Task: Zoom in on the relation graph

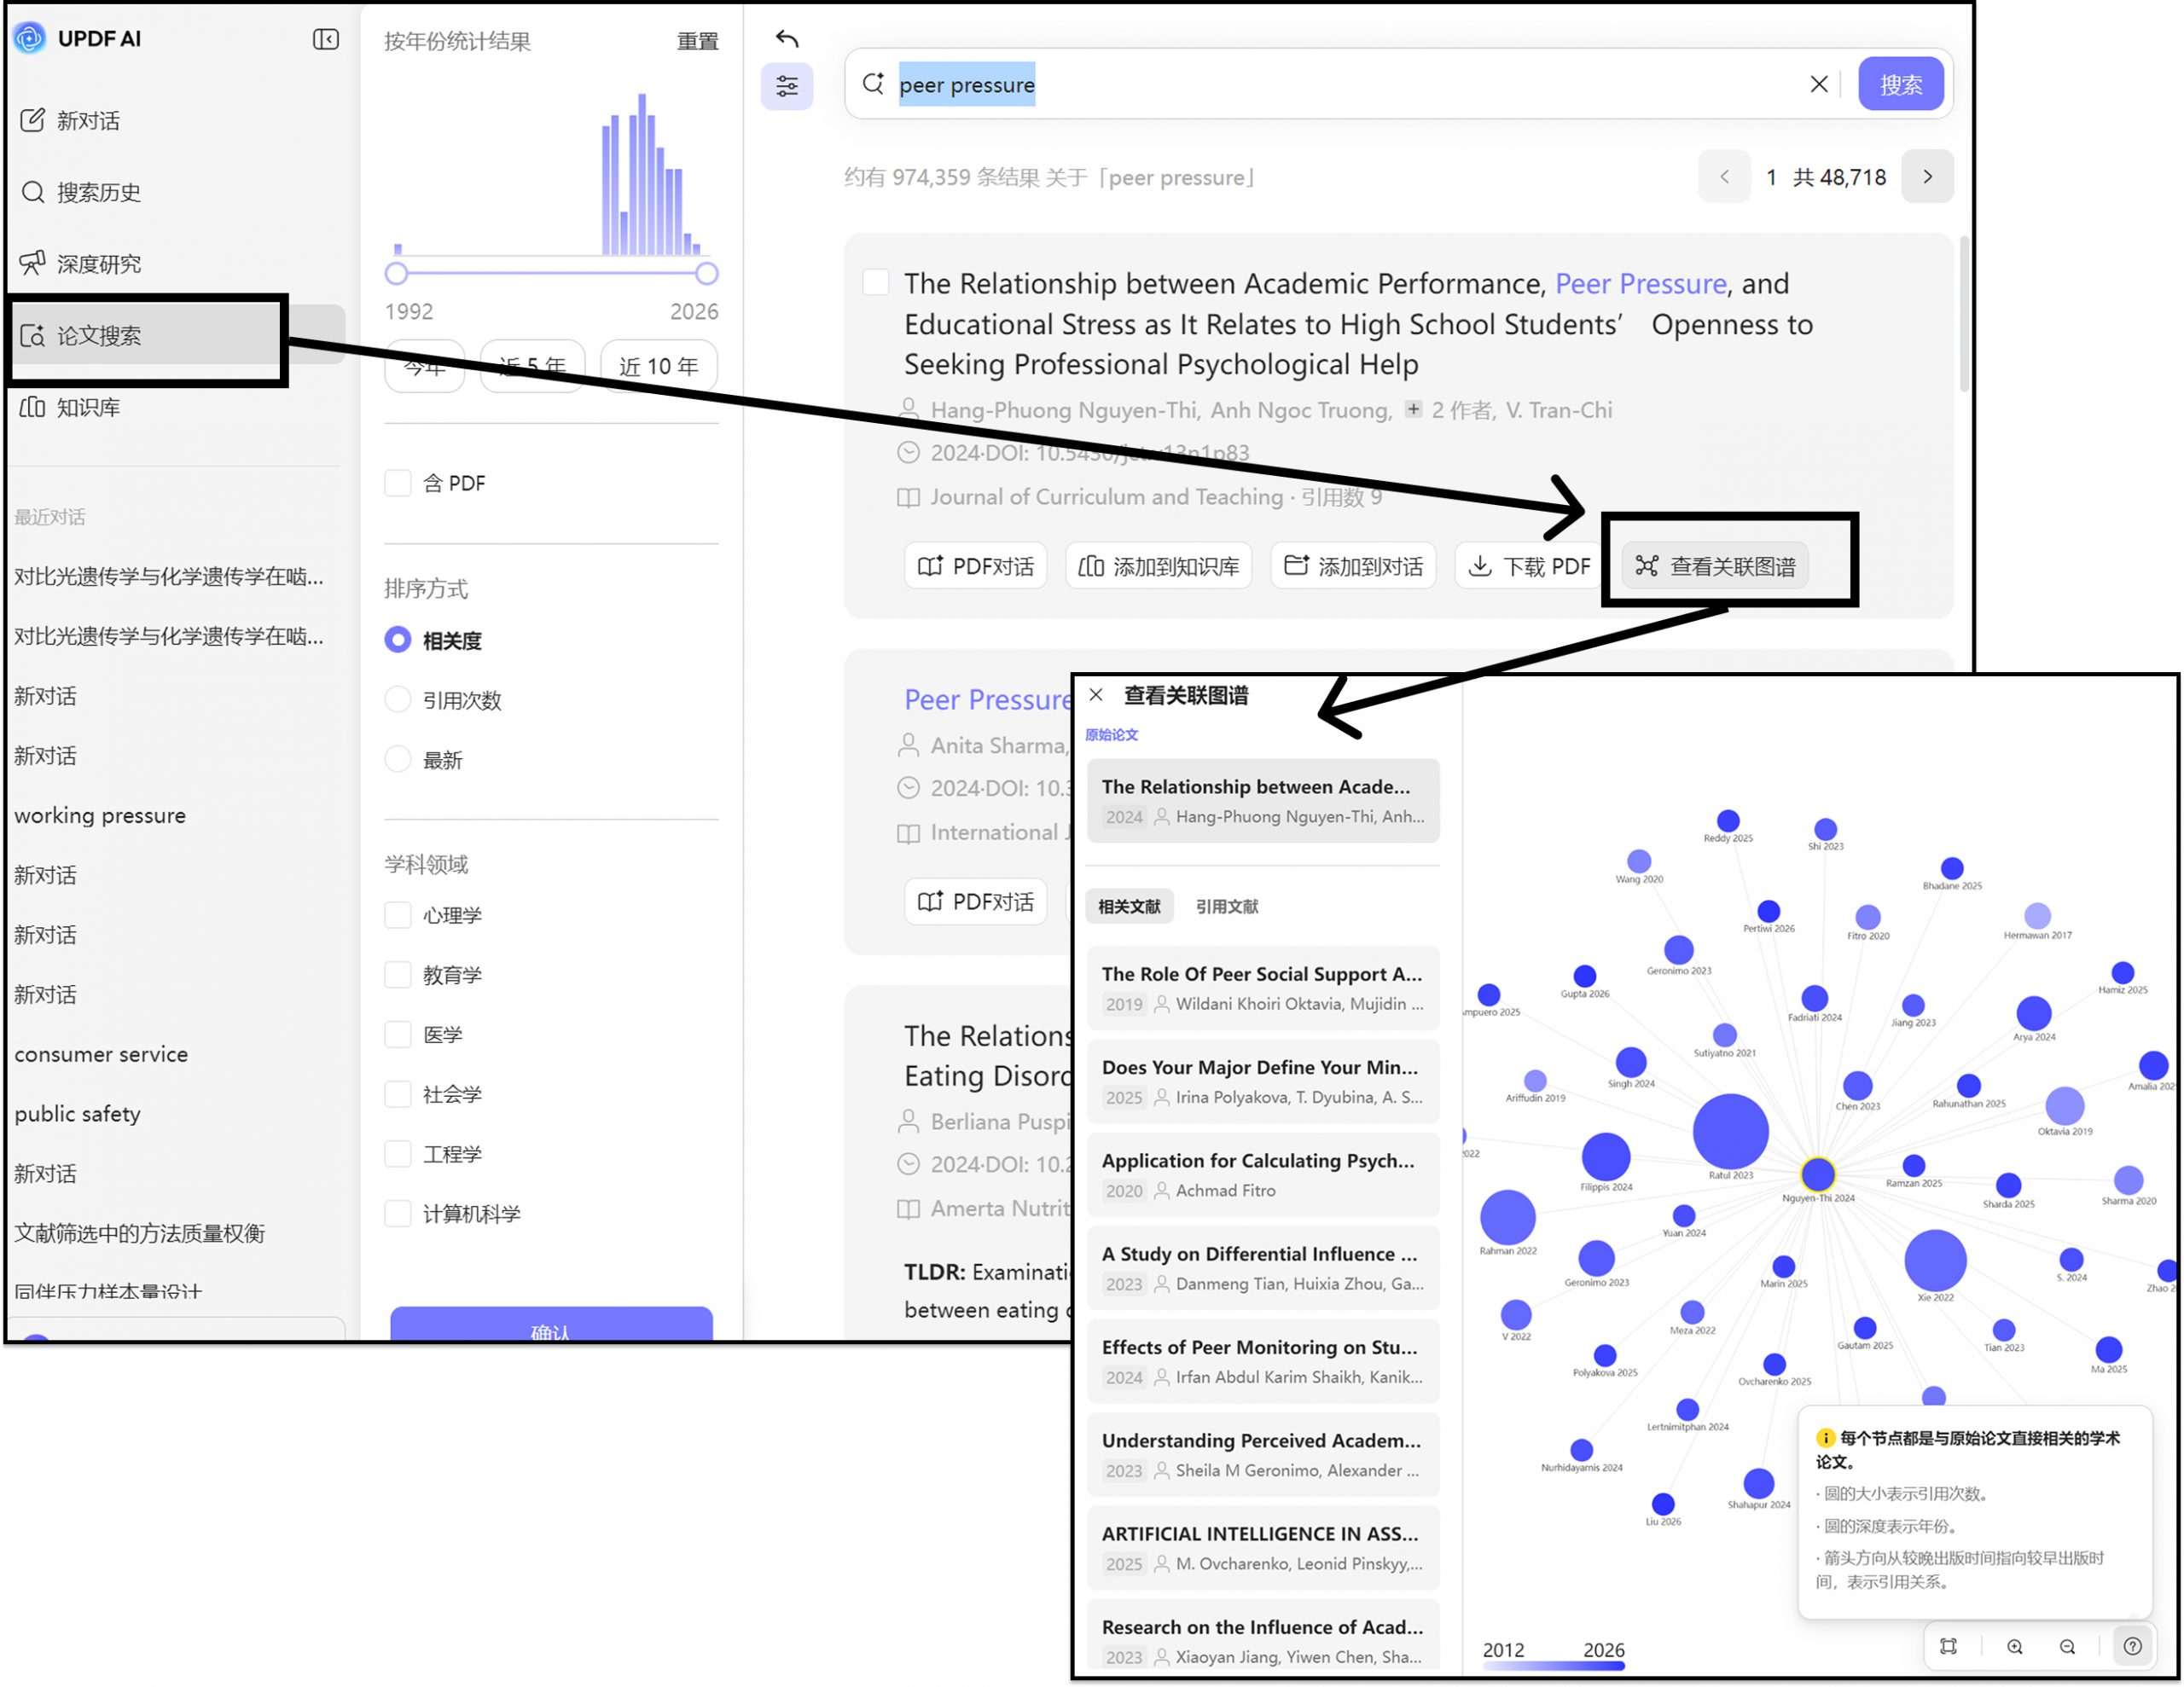Action: 2015,1646
